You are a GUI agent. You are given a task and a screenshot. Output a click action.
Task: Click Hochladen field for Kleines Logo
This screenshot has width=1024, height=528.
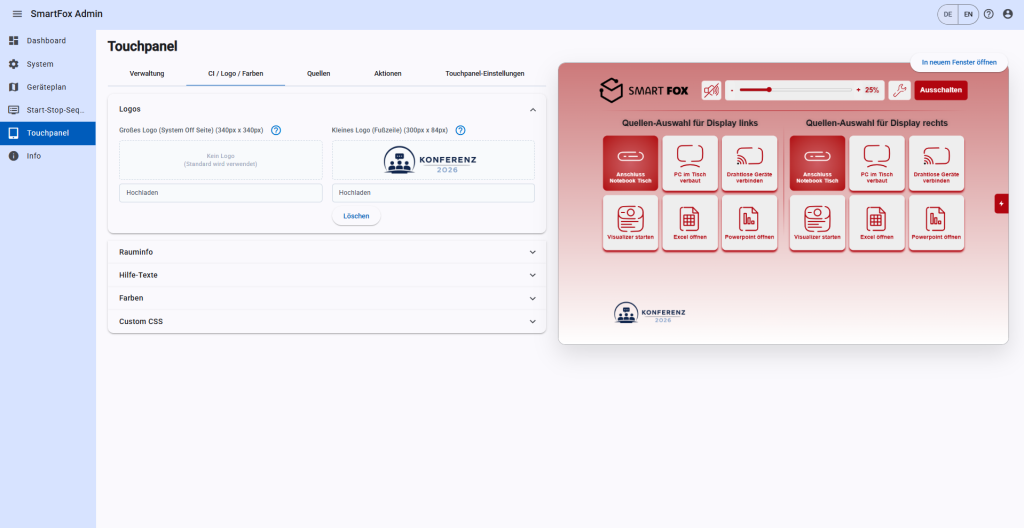point(433,193)
